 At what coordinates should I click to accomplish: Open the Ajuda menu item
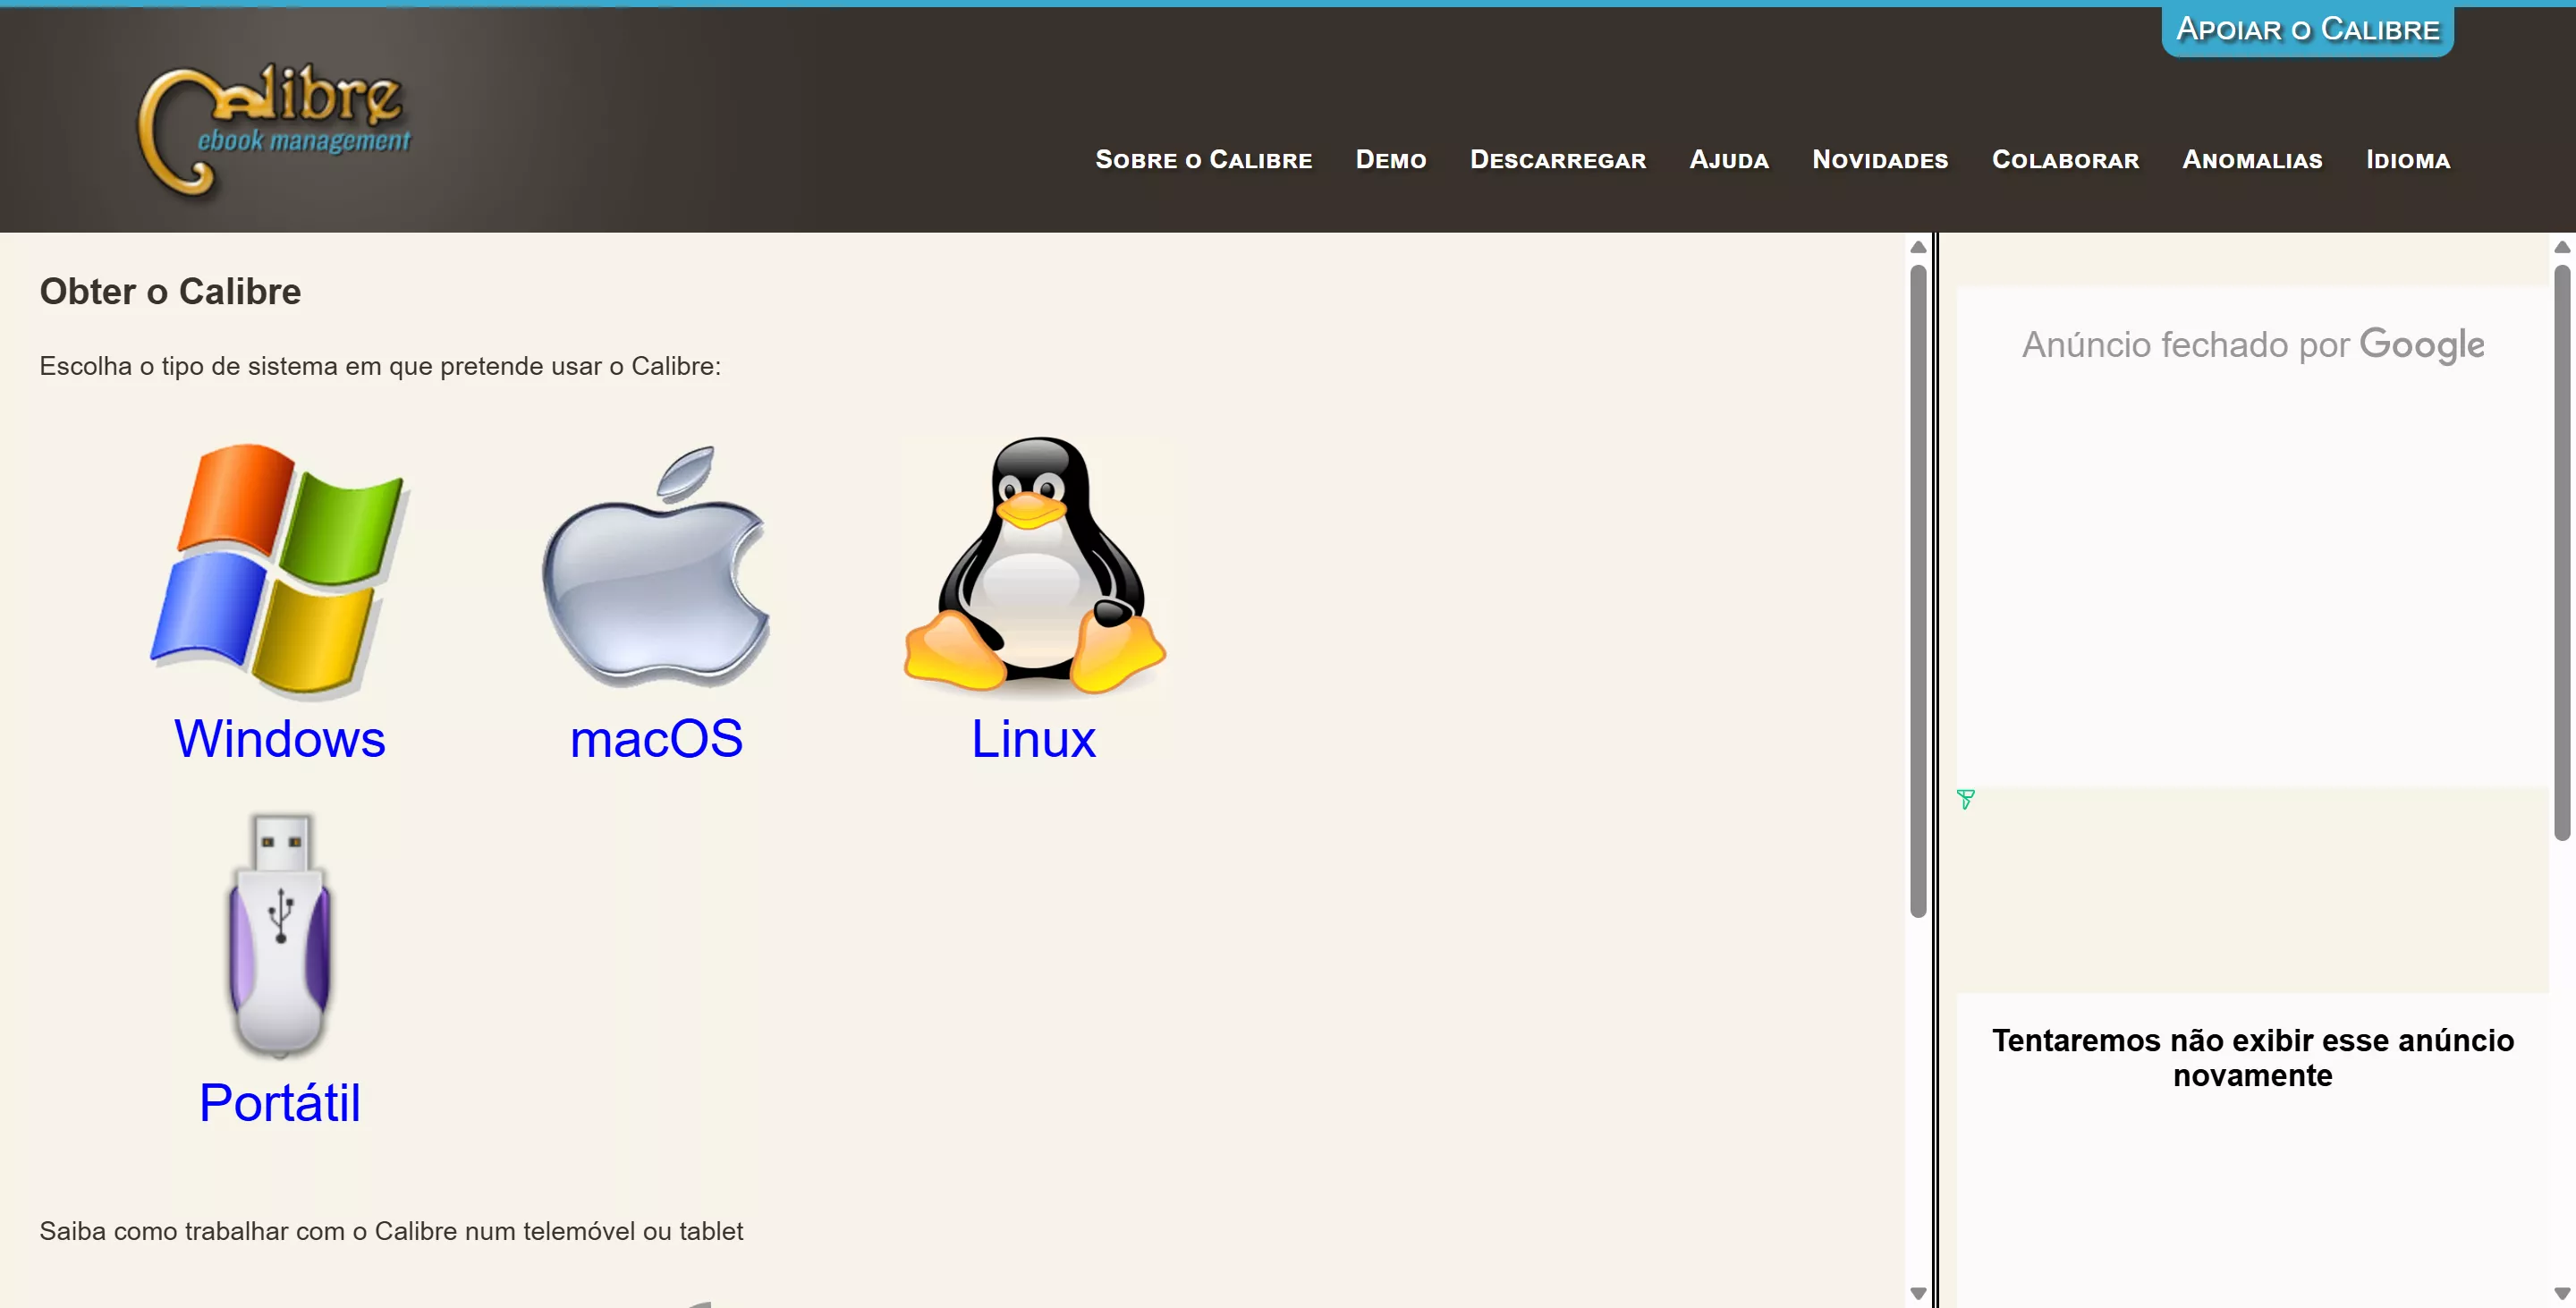click(x=1728, y=160)
